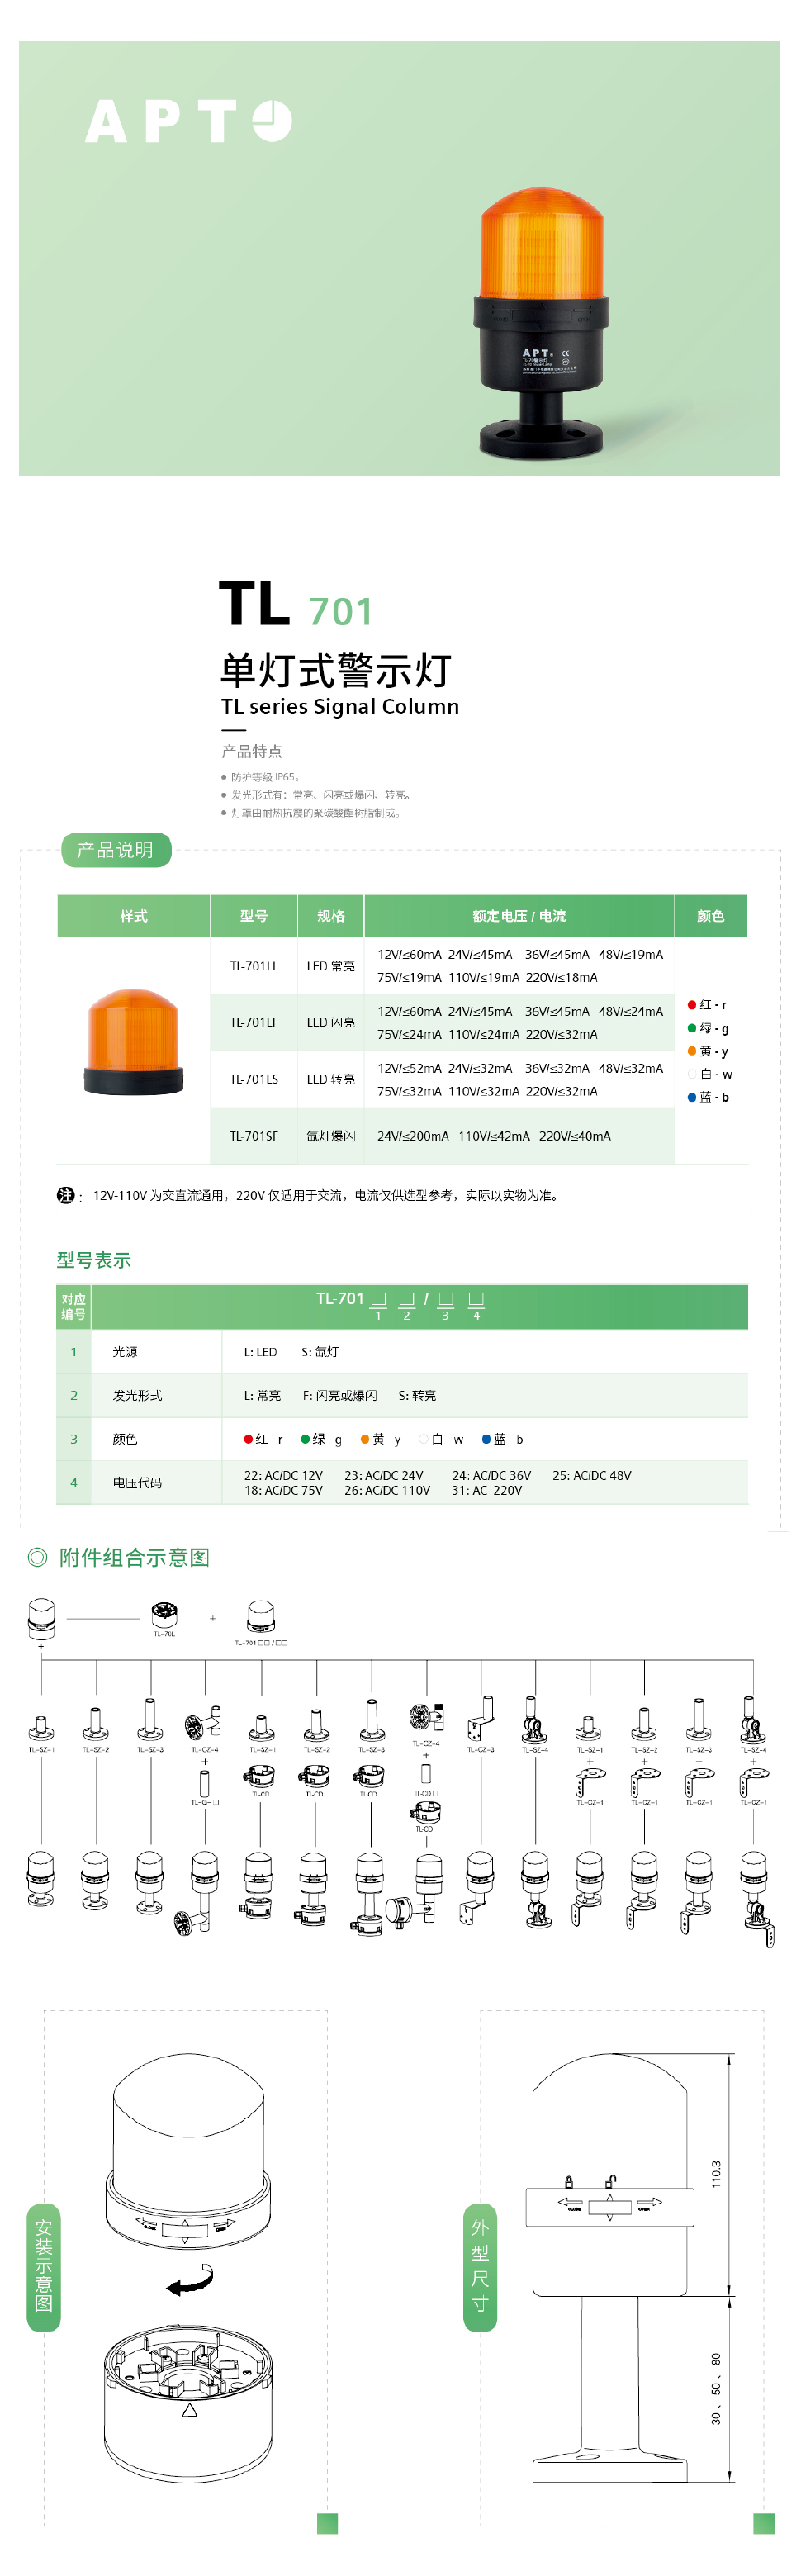The image size is (801, 2576).
Task: Select the 安装示意图 vertical tab
Action: 44,2265
